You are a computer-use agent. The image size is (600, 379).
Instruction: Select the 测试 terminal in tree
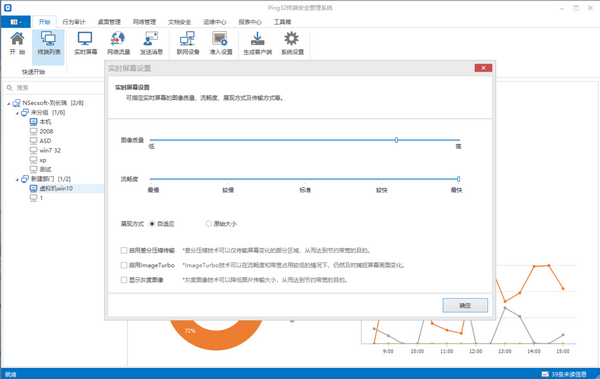45,169
